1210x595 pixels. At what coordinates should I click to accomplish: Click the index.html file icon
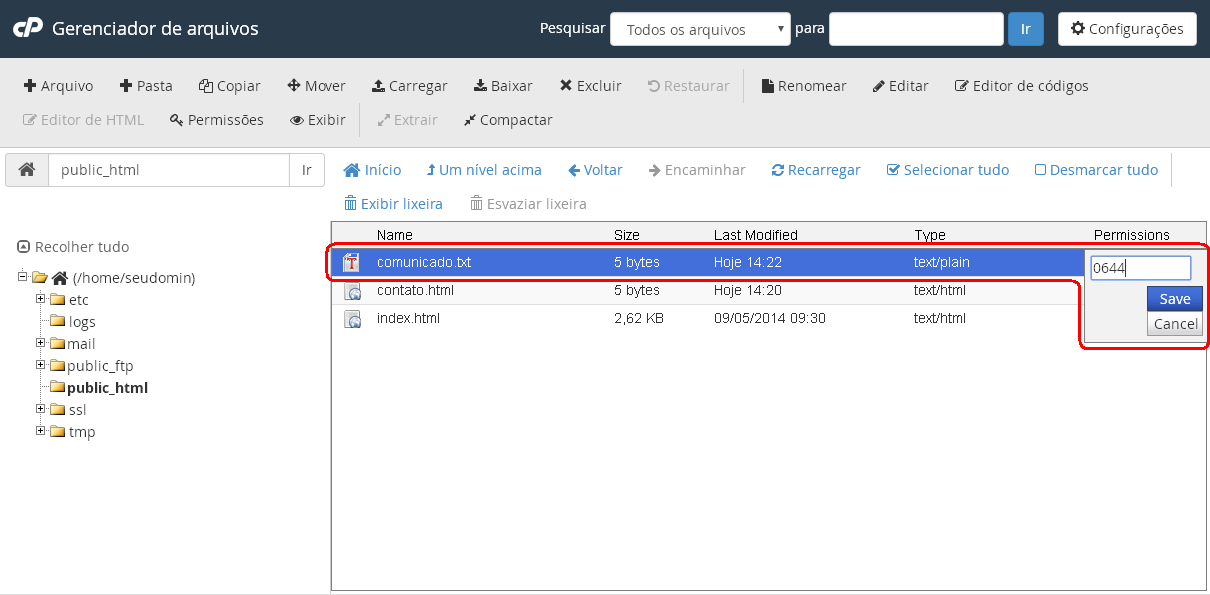tap(352, 319)
